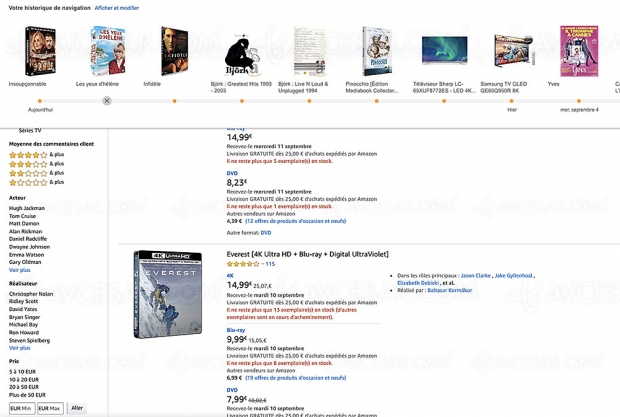Open Jake Gyllenhaal actor link
620x417 pixels.
(x=513, y=275)
